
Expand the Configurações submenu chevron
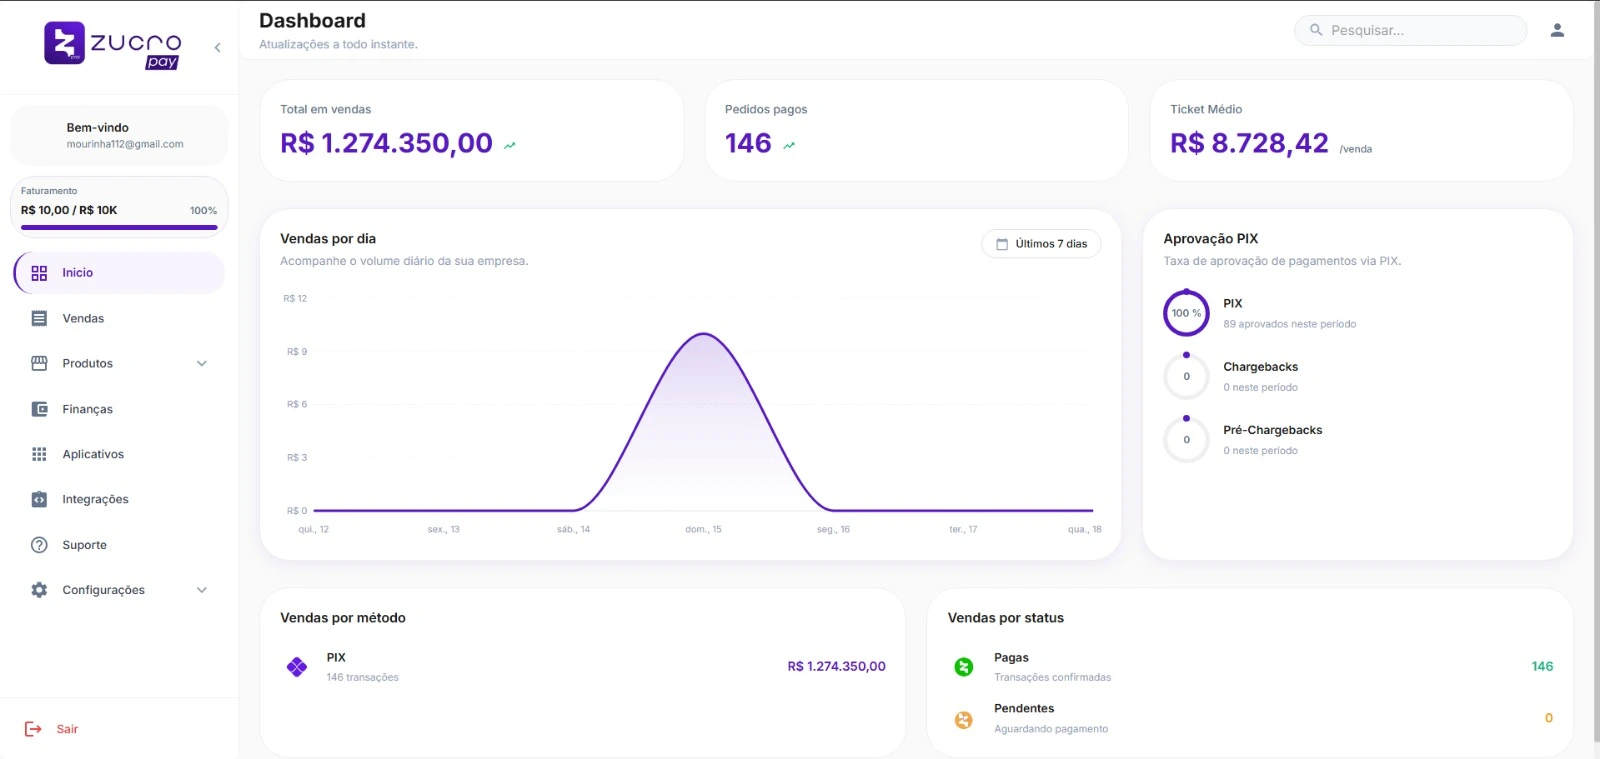[x=202, y=590]
